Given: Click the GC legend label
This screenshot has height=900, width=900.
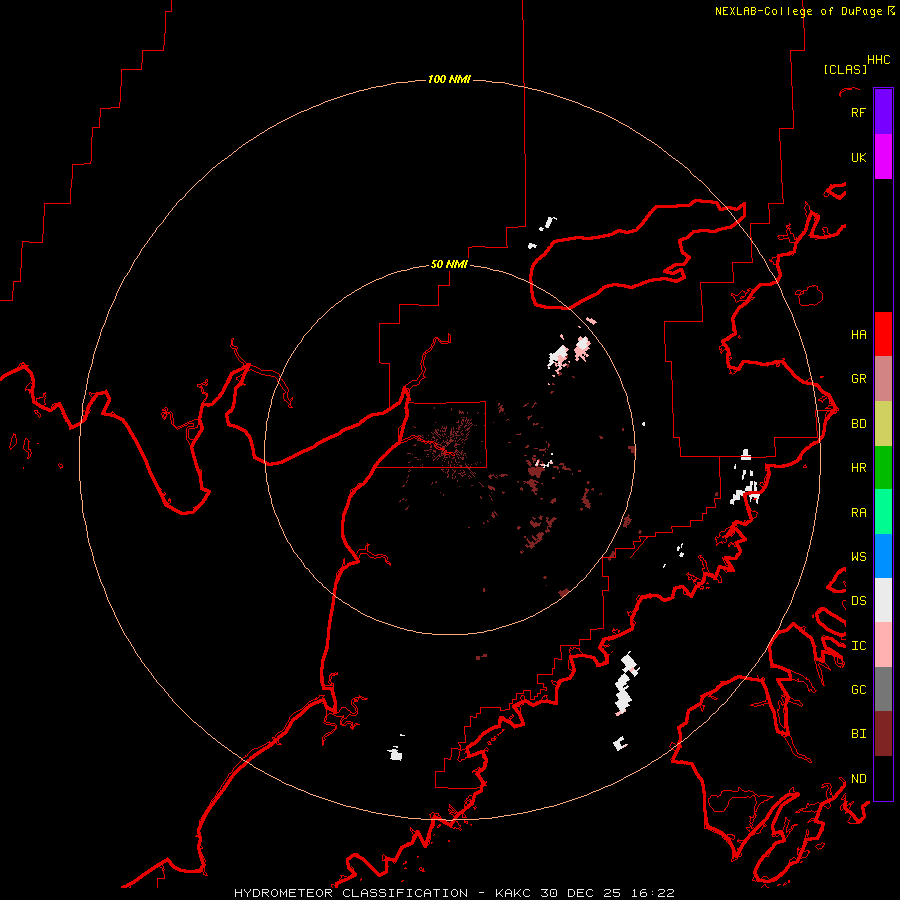Looking at the screenshot, I should coord(858,690).
